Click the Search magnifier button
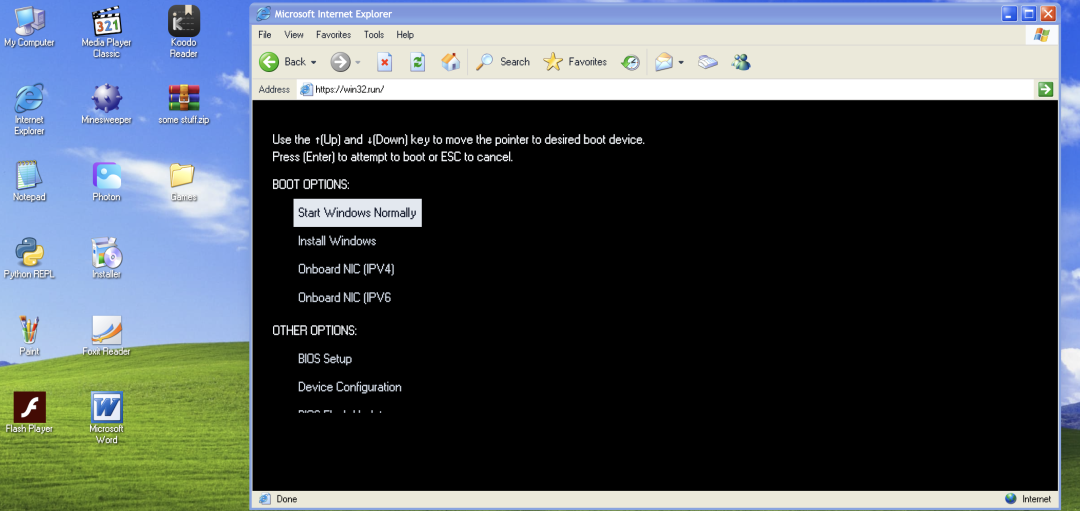 (503, 62)
